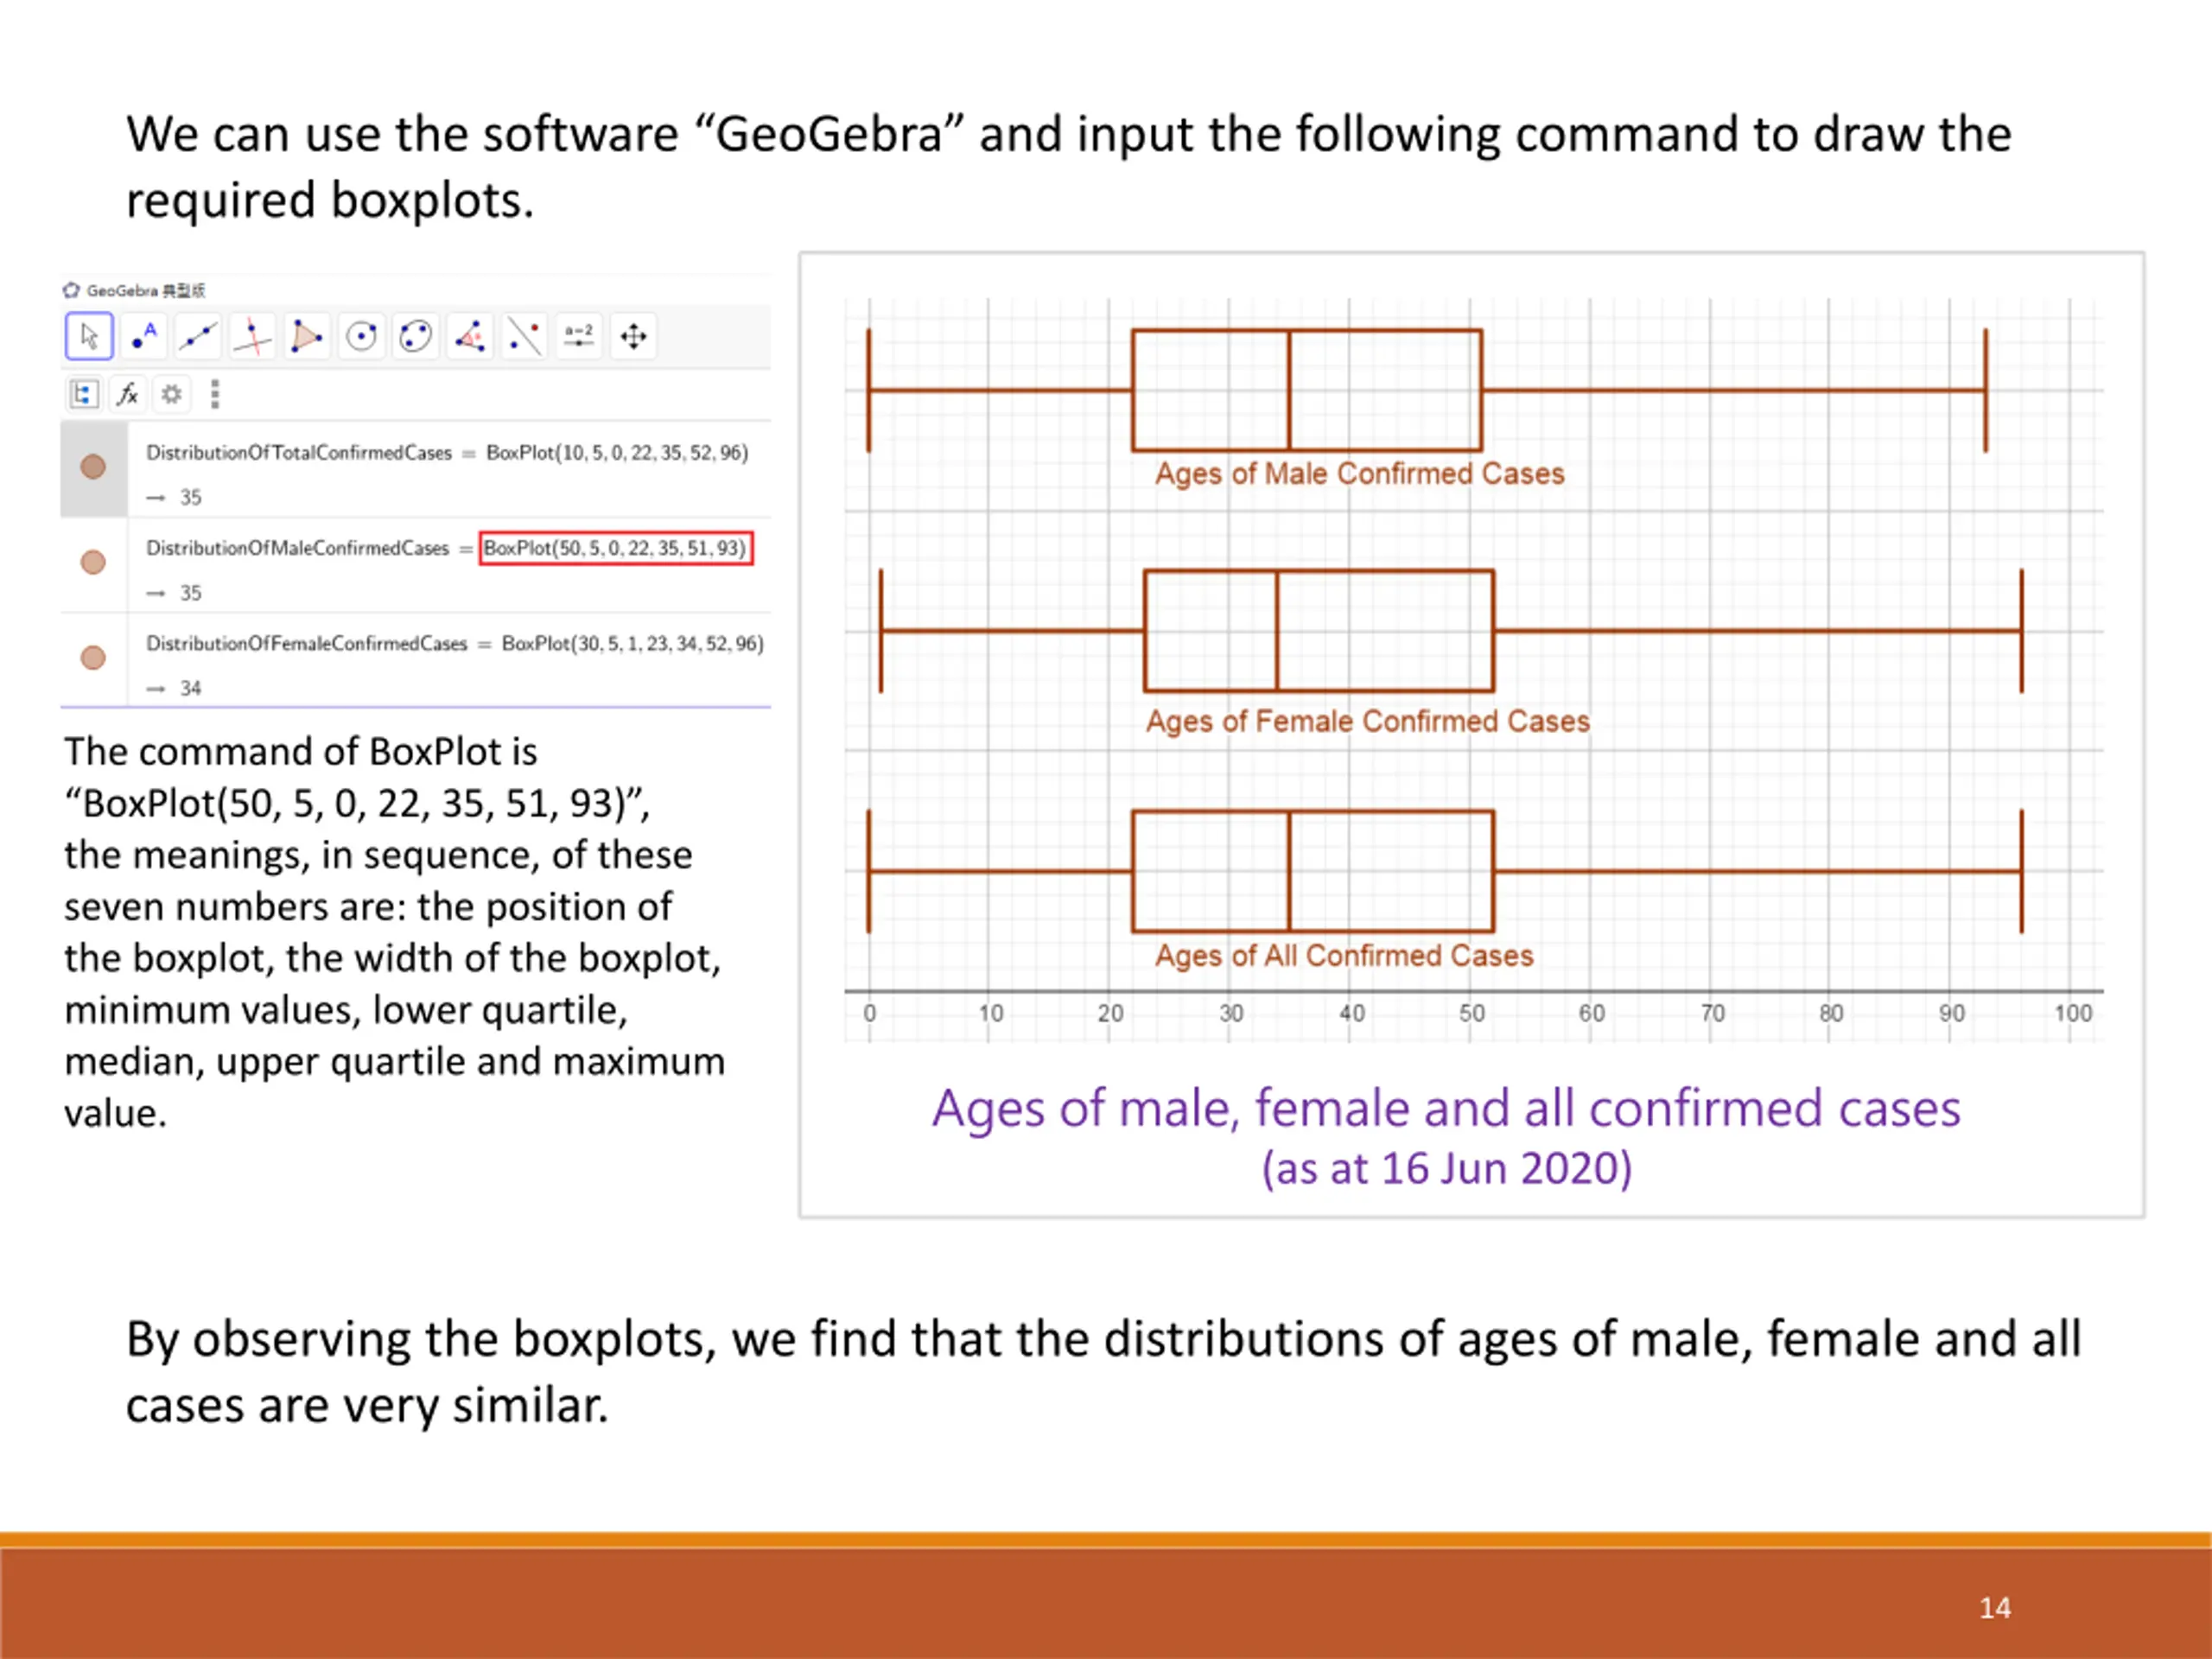
Task: Select the Line tool
Action: [x=198, y=336]
